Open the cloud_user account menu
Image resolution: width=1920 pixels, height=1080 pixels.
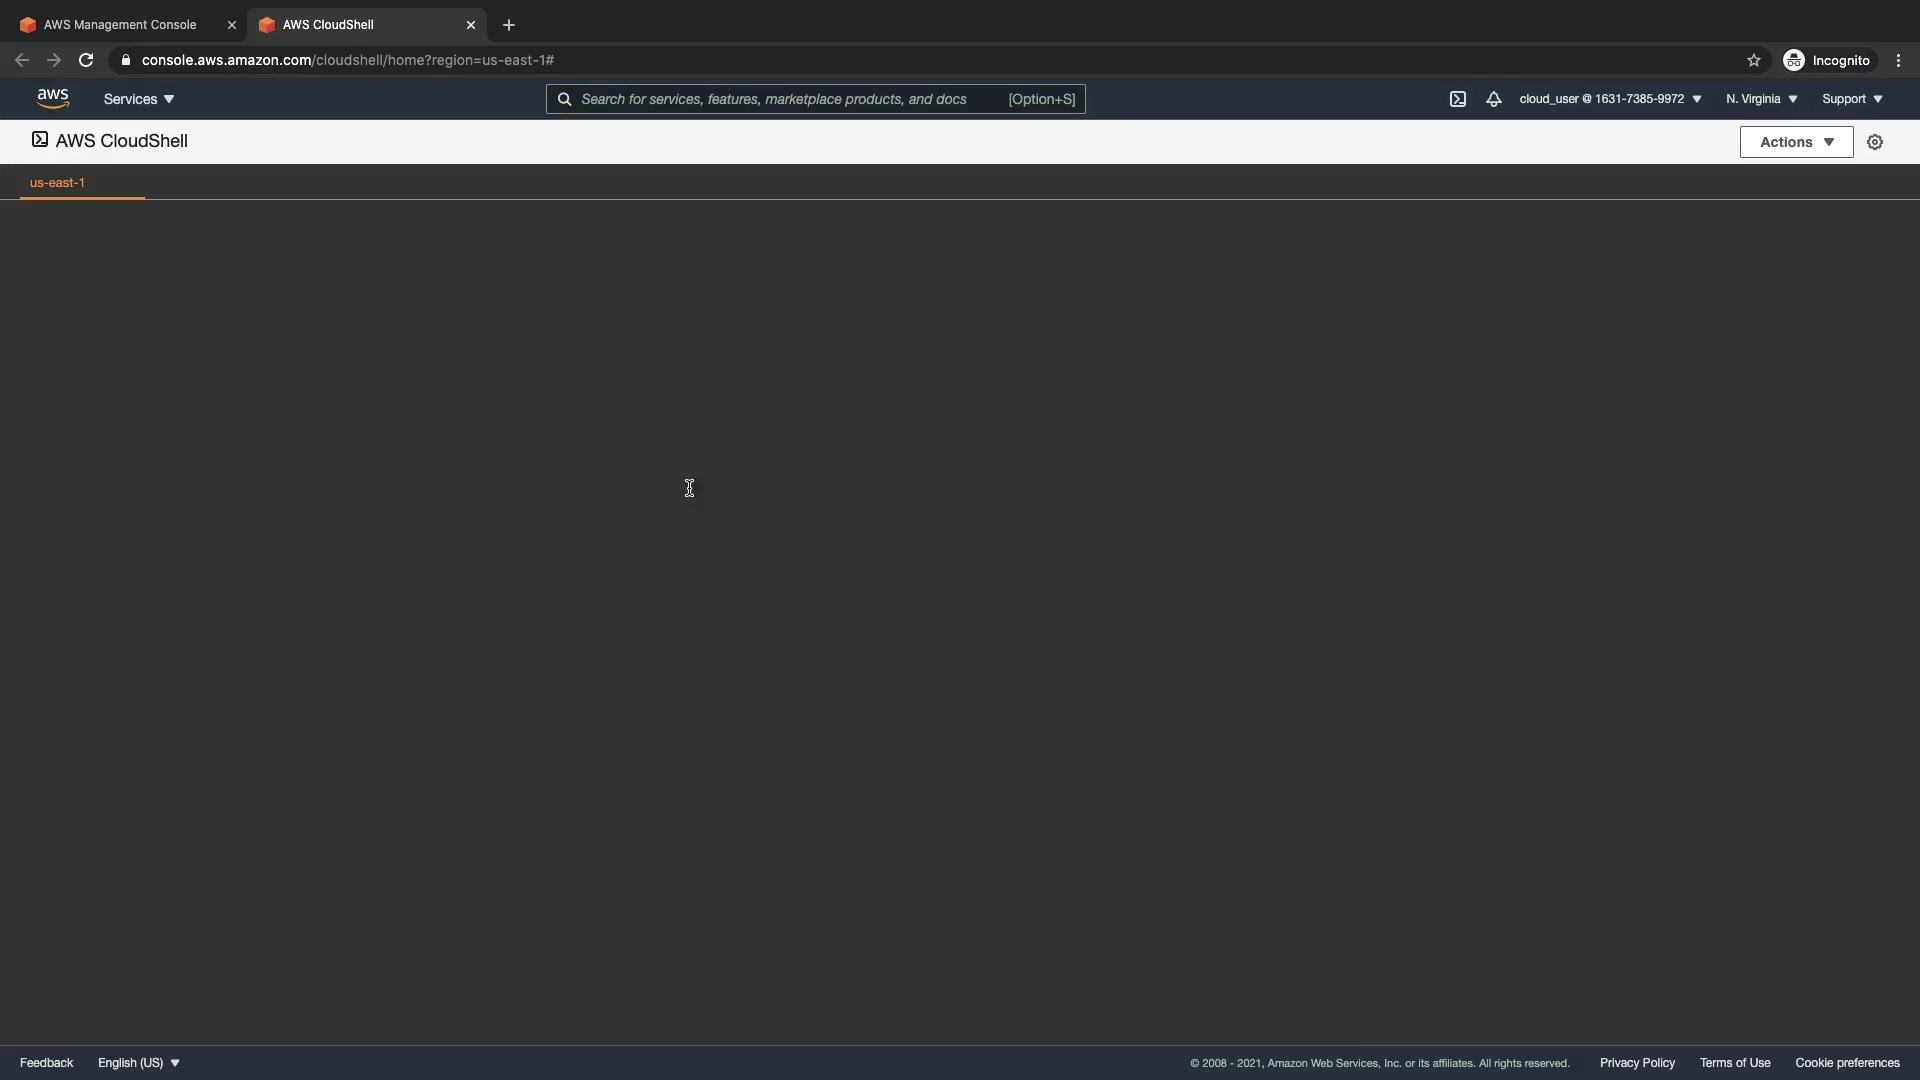click(x=1610, y=99)
